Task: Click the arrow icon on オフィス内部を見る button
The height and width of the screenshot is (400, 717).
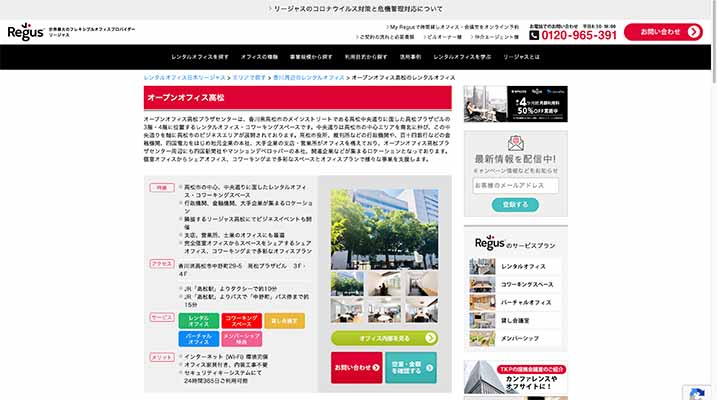Action: (430, 338)
